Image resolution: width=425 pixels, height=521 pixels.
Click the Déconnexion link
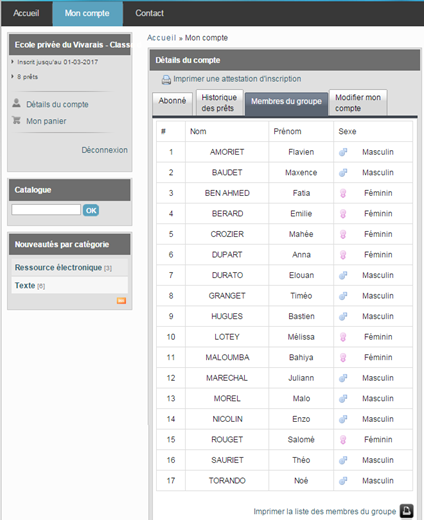105,150
